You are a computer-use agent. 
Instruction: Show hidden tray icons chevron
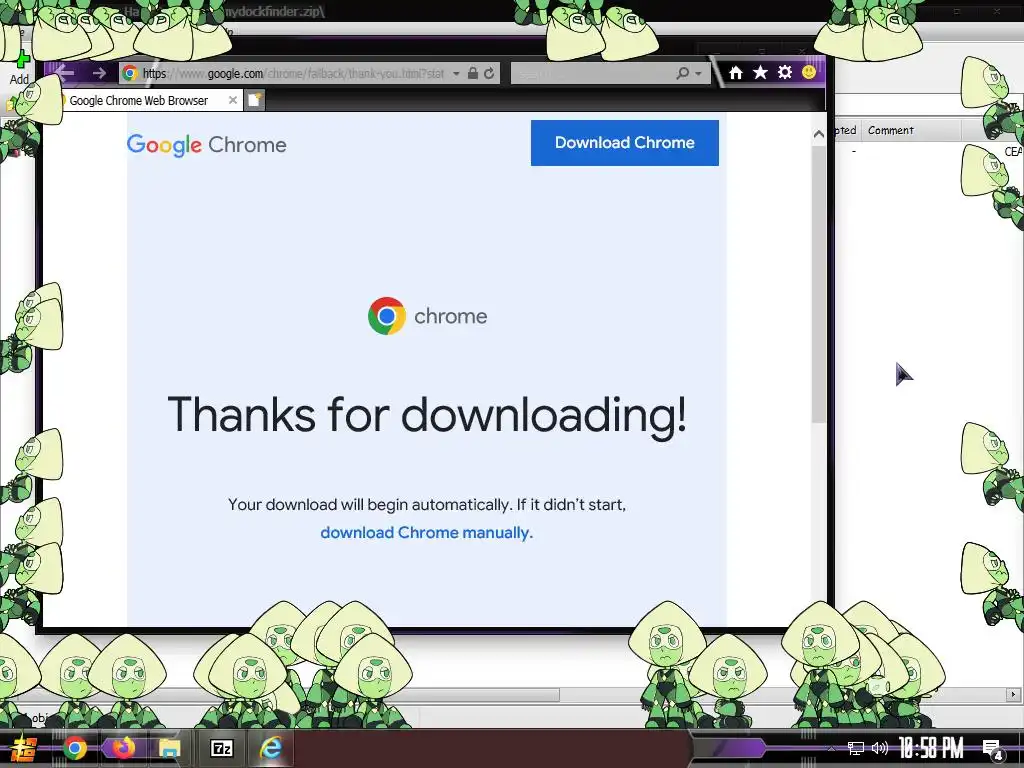point(831,748)
